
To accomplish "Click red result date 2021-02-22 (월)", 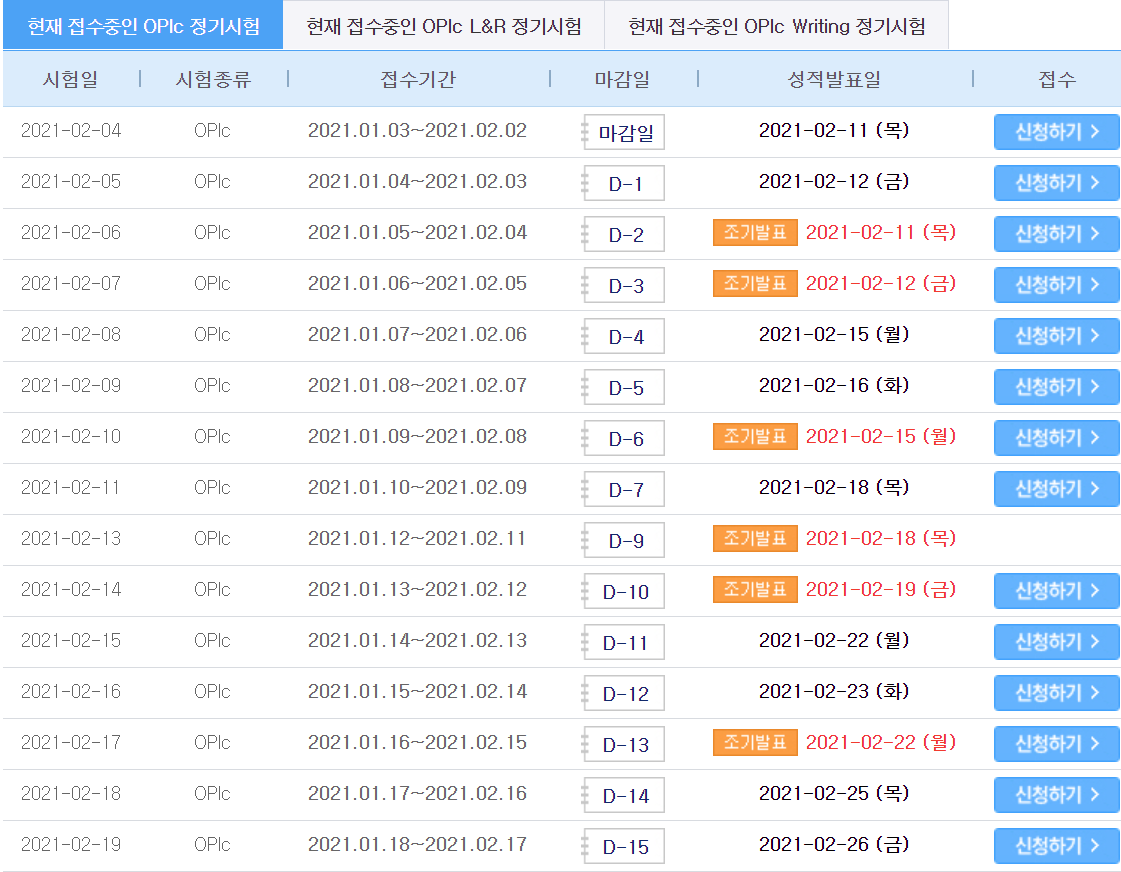I will click(x=881, y=743).
